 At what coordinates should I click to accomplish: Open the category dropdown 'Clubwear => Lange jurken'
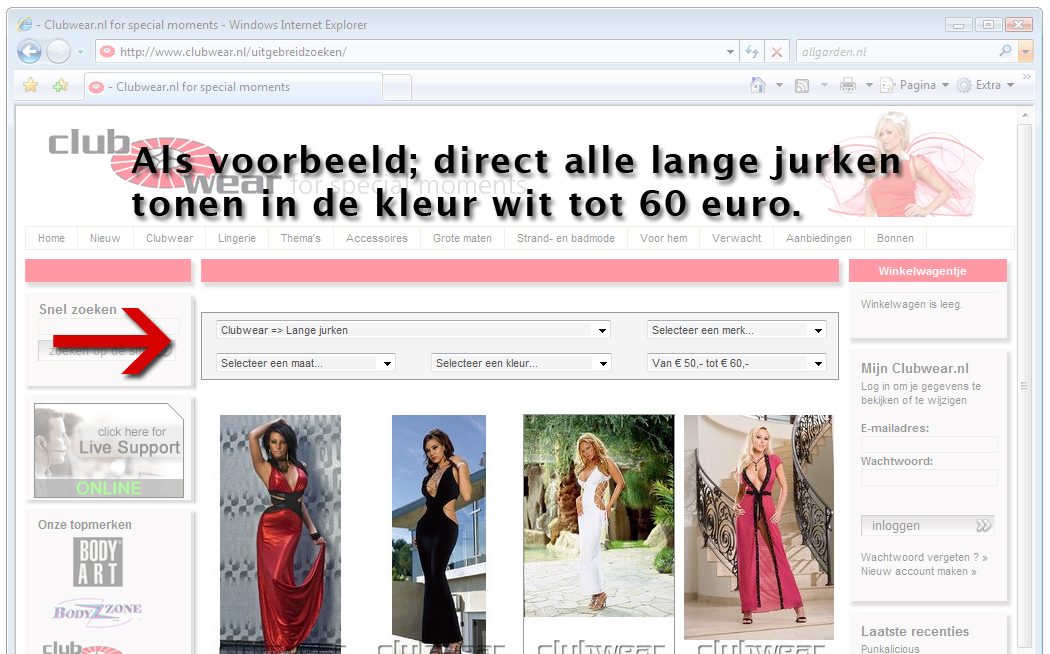[x=413, y=330]
